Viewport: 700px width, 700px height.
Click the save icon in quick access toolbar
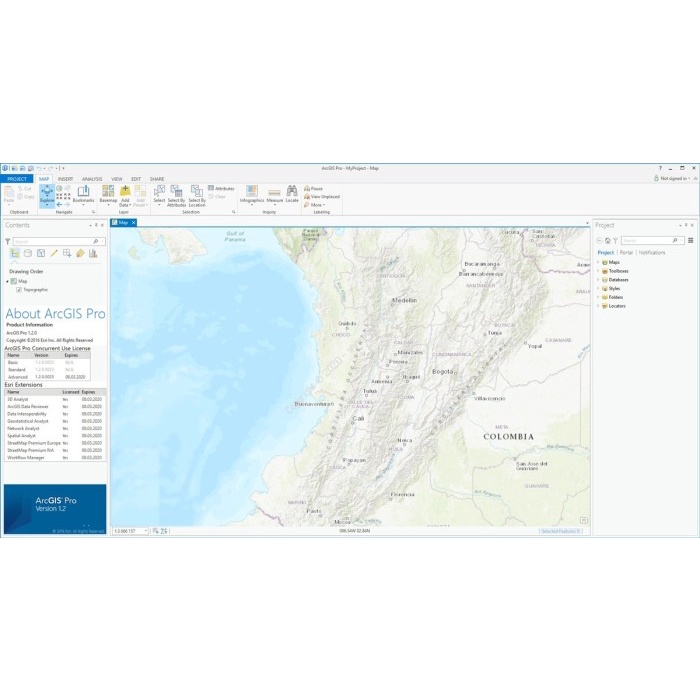[x=30, y=168]
